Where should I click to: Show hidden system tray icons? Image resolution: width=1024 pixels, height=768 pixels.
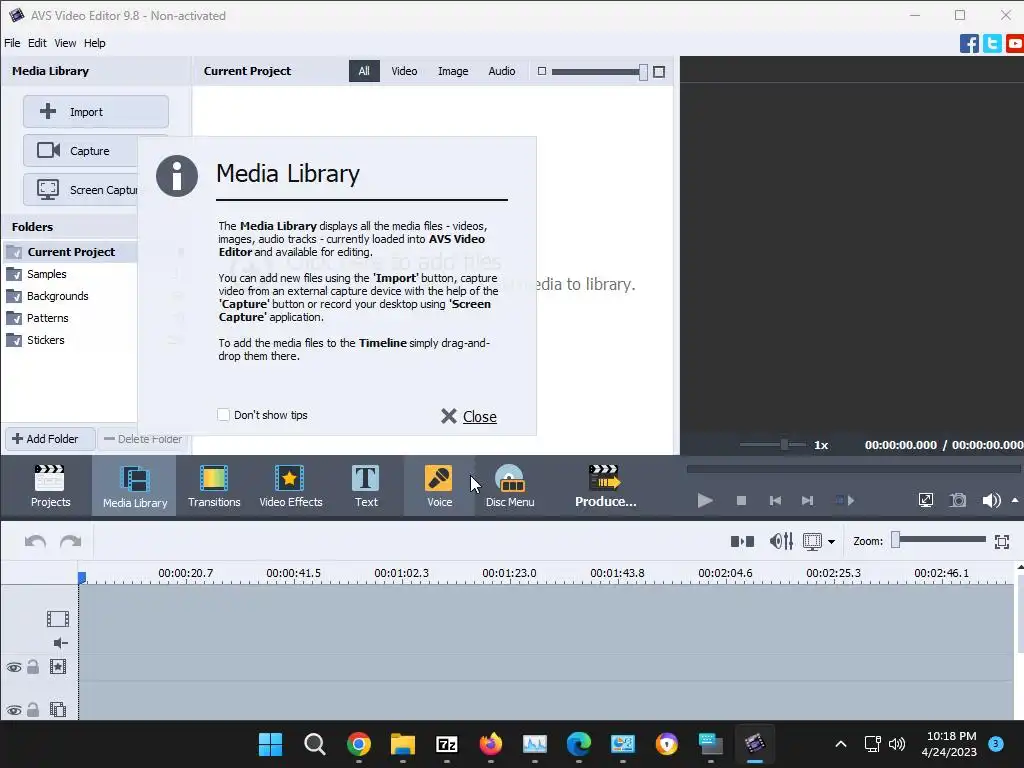[841, 744]
